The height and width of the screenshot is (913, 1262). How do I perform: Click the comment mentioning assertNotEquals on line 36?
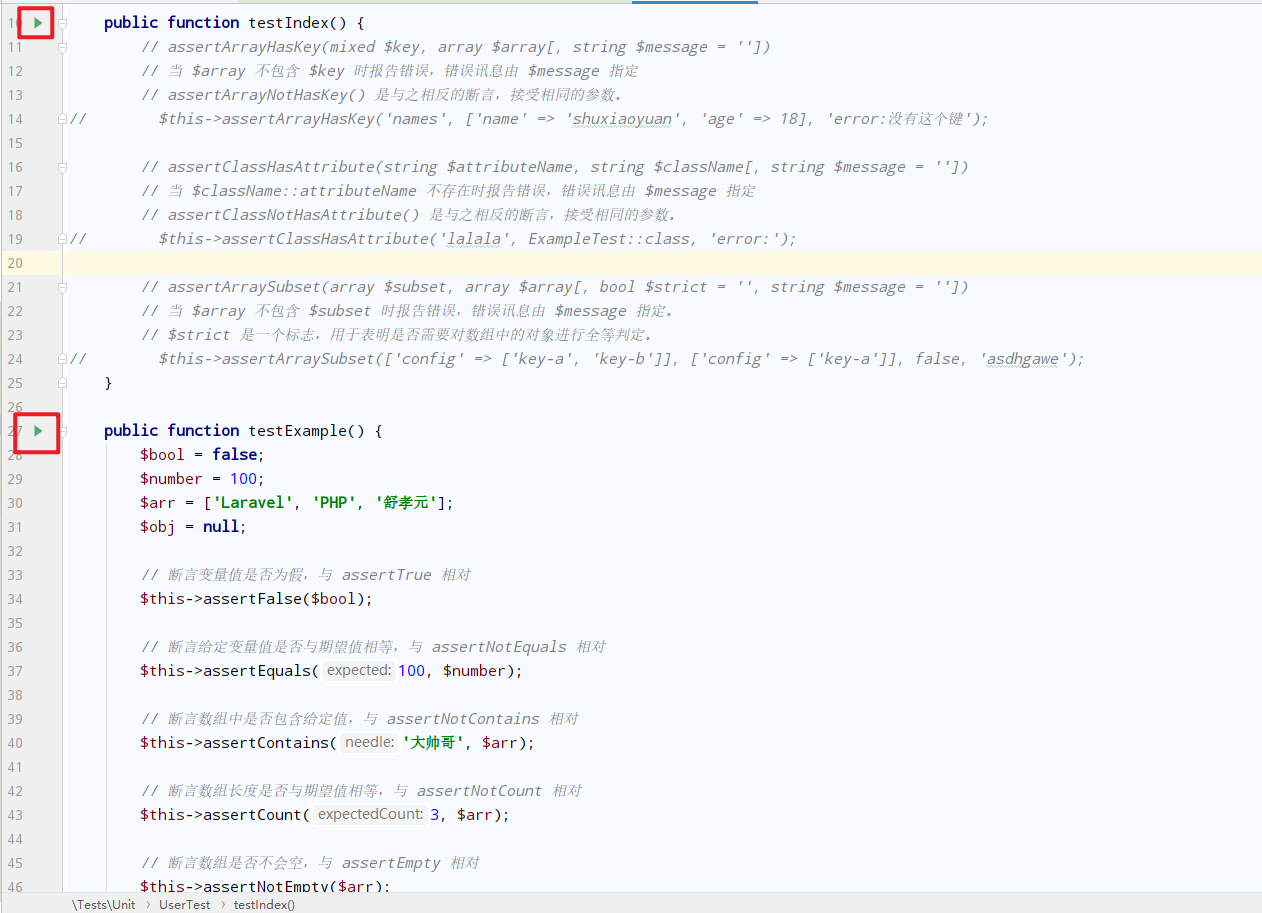point(373,646)
